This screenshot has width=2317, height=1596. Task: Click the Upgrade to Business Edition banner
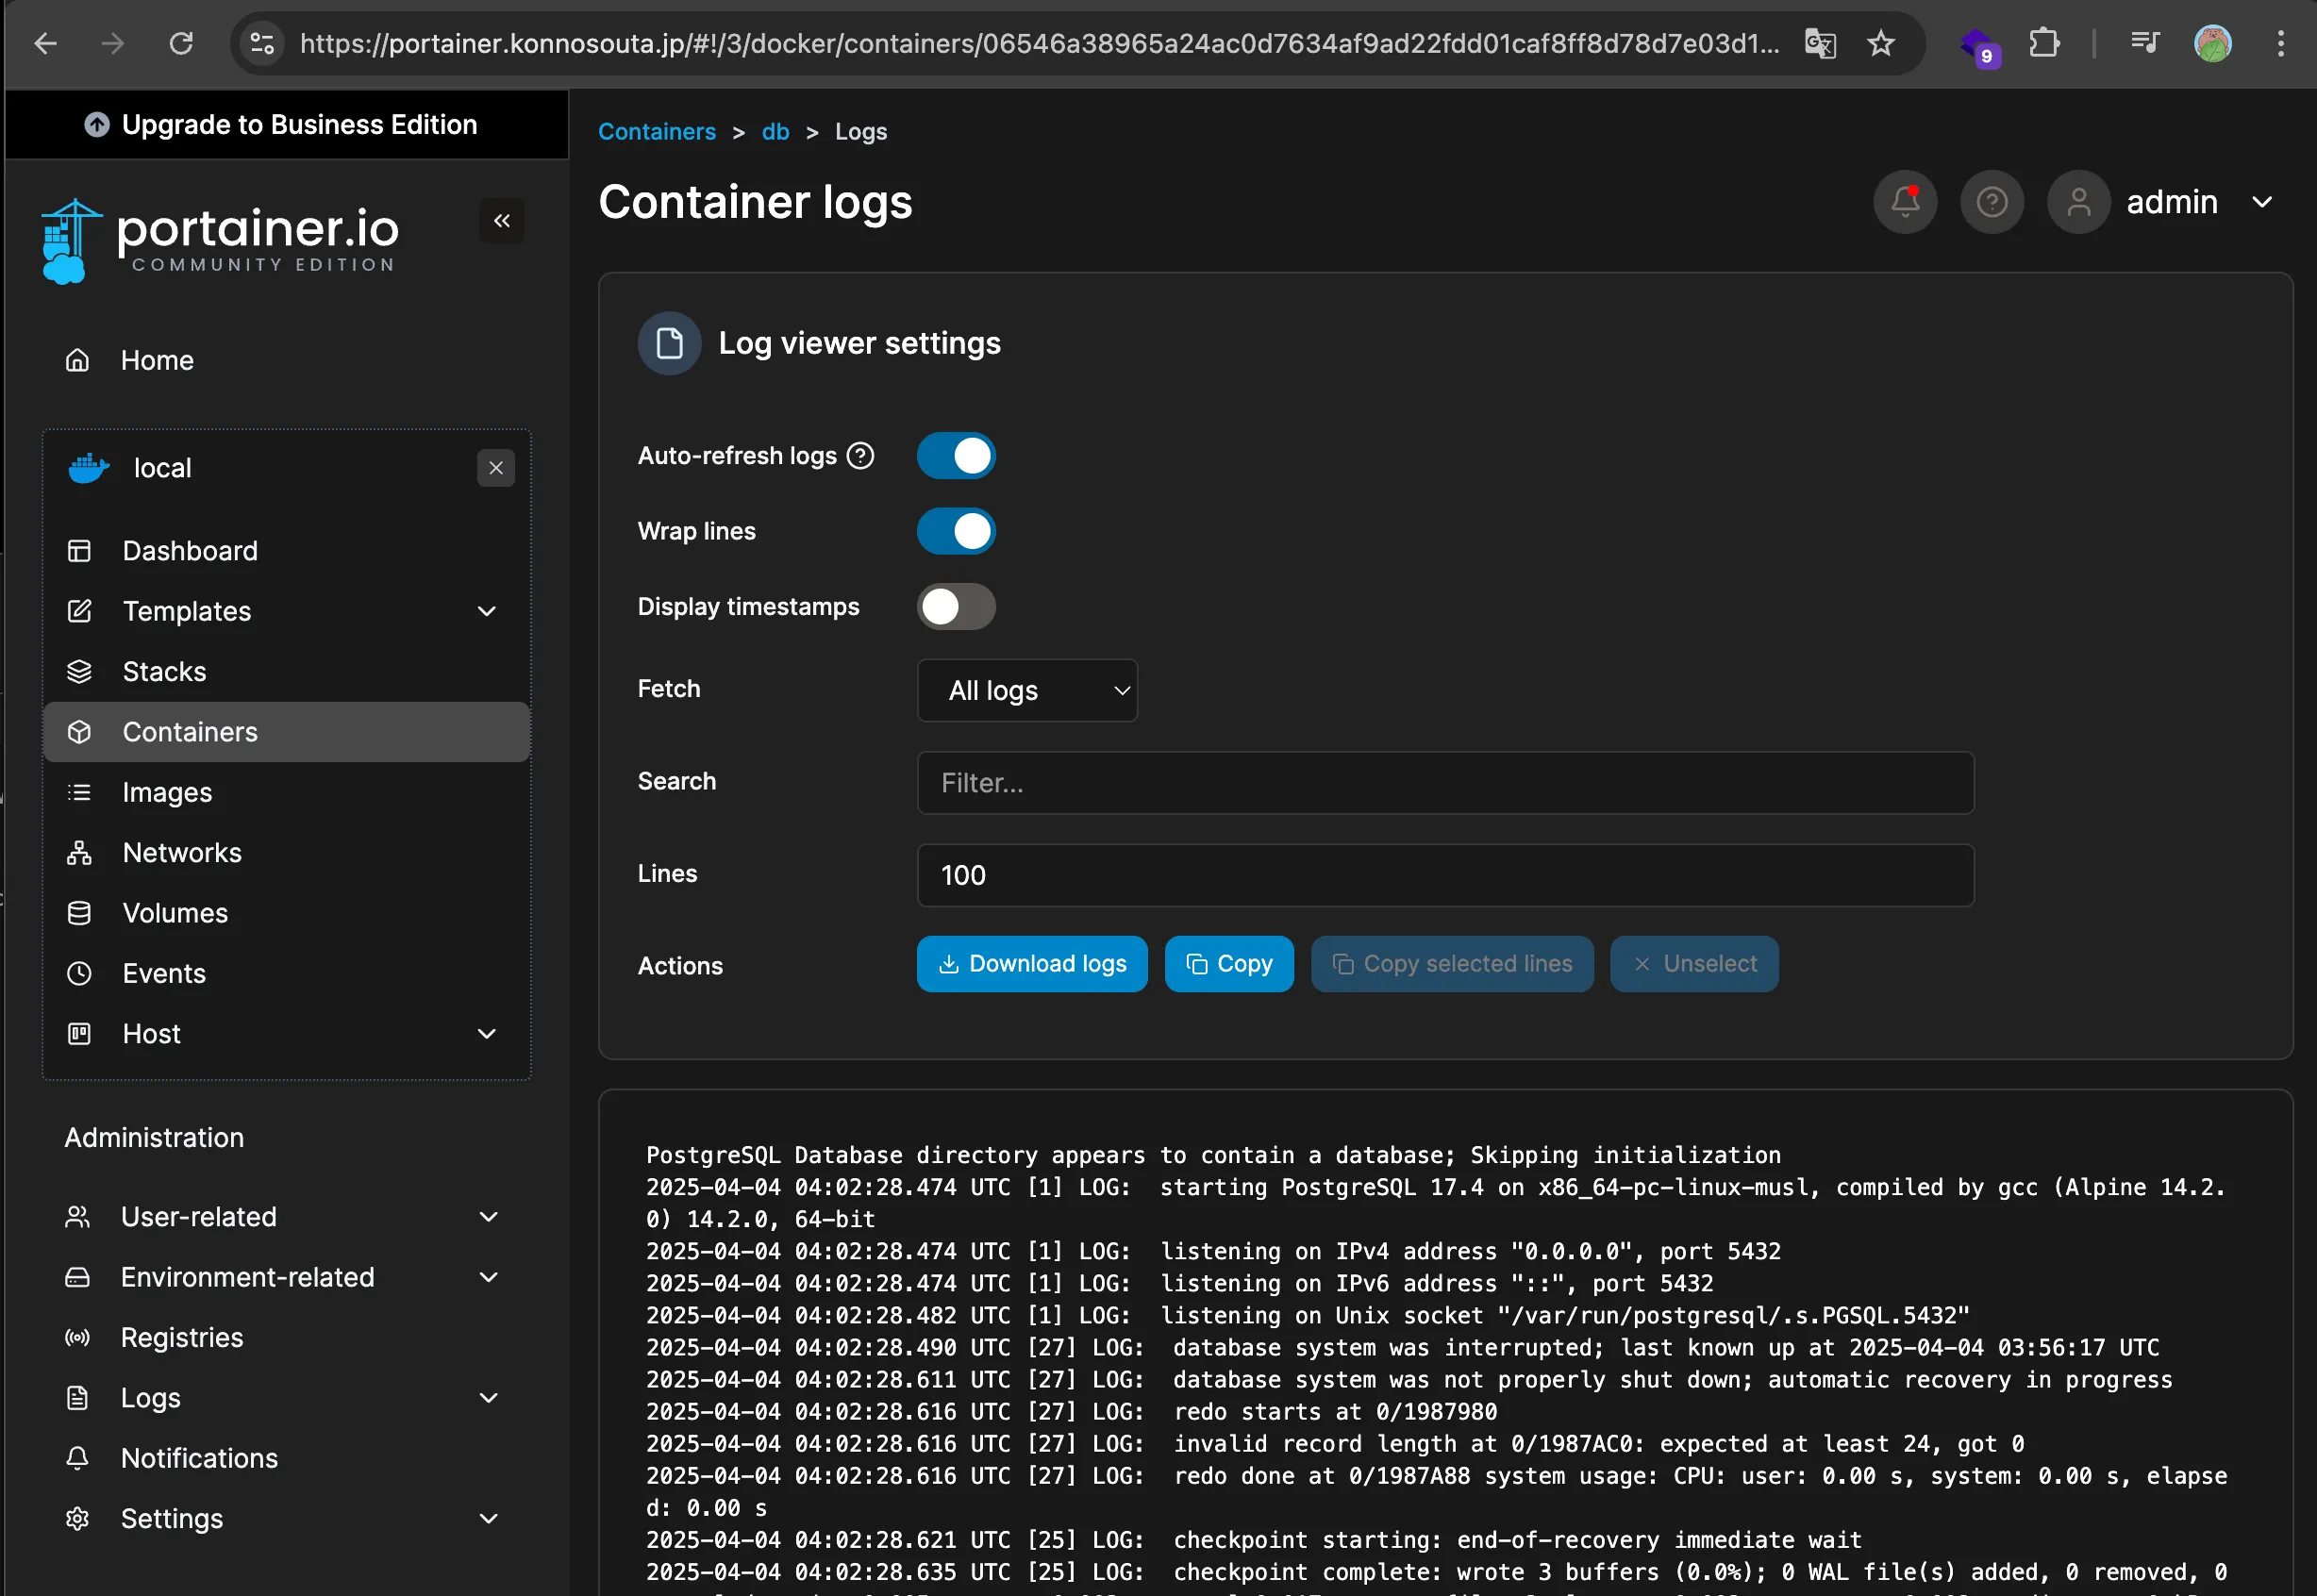(x=282, y=125)
